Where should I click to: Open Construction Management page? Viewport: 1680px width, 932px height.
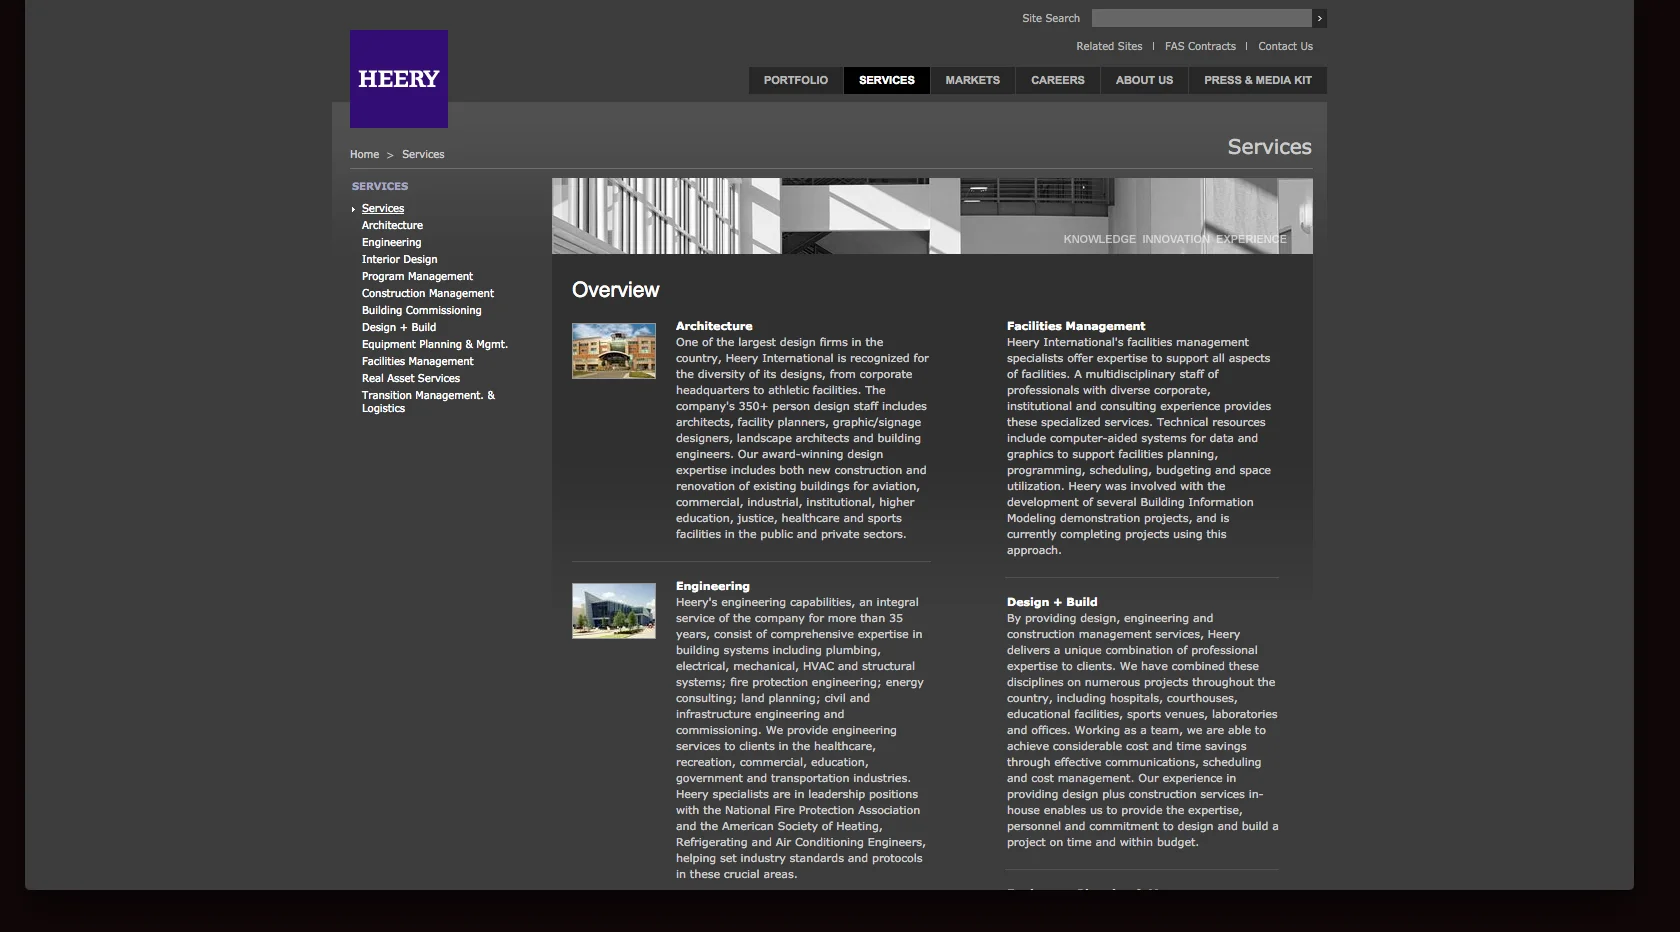427,293
